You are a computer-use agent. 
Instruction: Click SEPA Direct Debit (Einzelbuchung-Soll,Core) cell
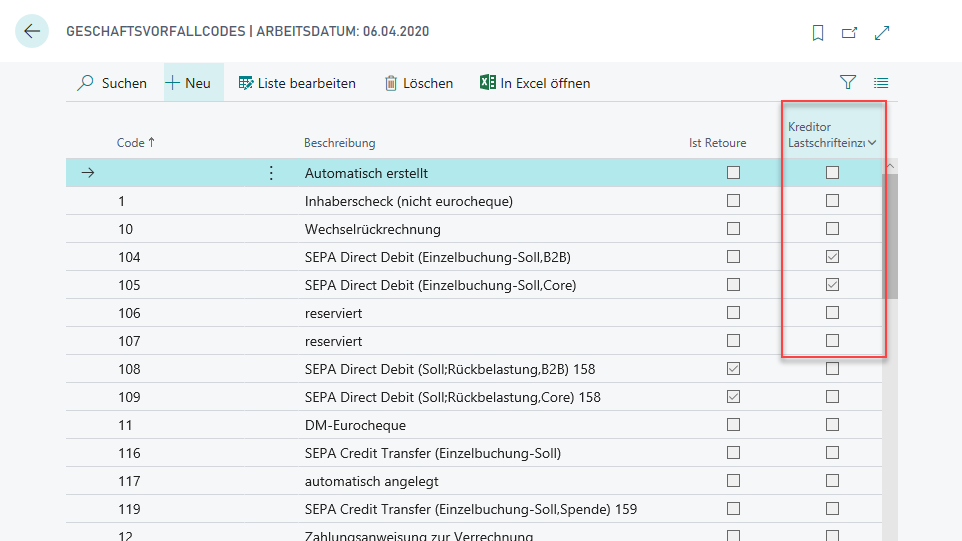coord(441,285)
